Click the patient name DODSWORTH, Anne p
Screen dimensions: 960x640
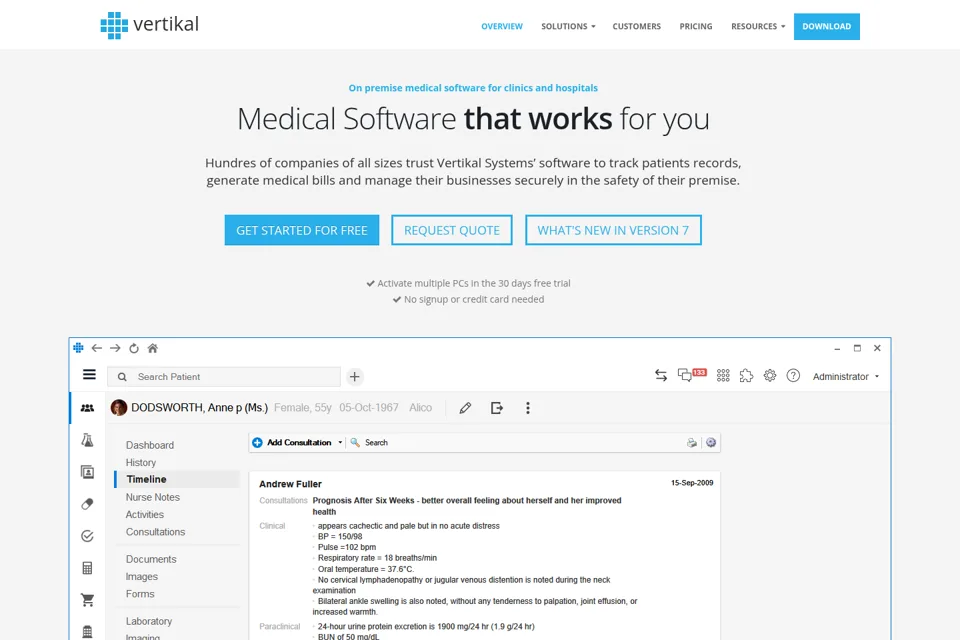tap(200, 407)
